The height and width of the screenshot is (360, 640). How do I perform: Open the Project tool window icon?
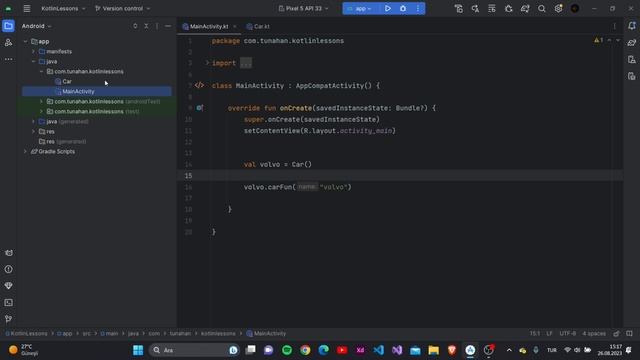[x=8, y=26]
